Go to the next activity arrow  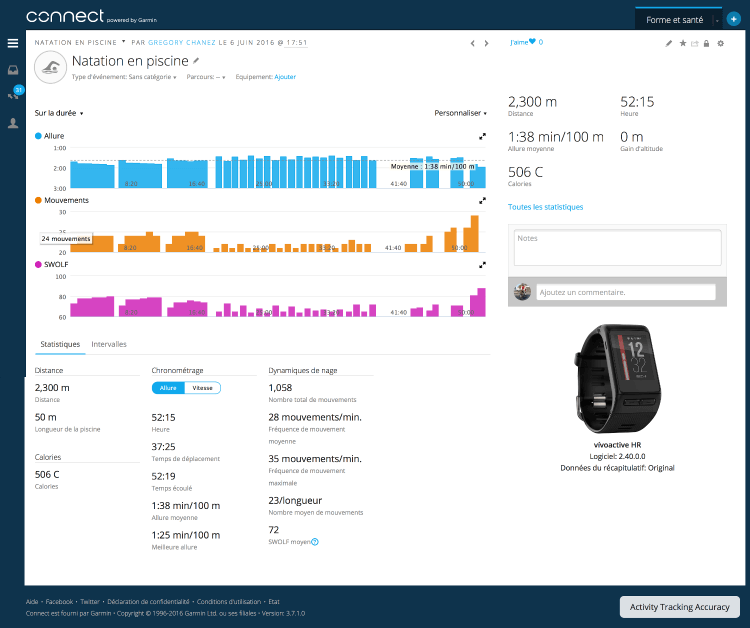(x=486, y=43)
